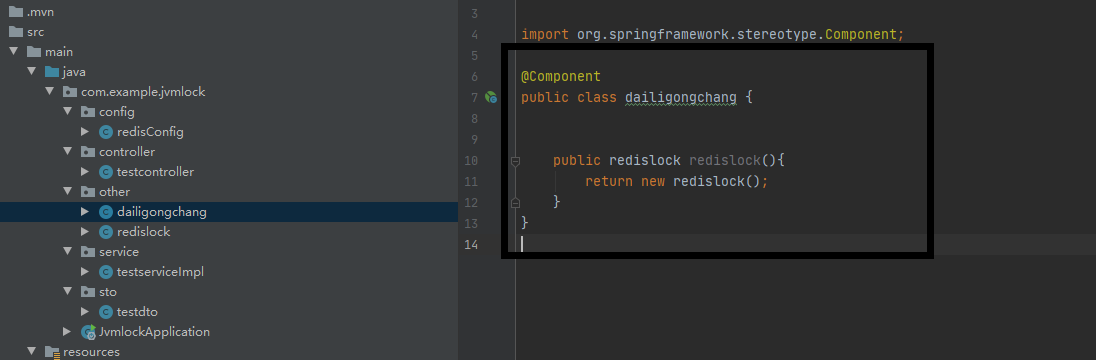Click the JvmlockApplication Spring Boot class icon
The width and height of the screenshot is (1096, 360).
click(89, 332)
